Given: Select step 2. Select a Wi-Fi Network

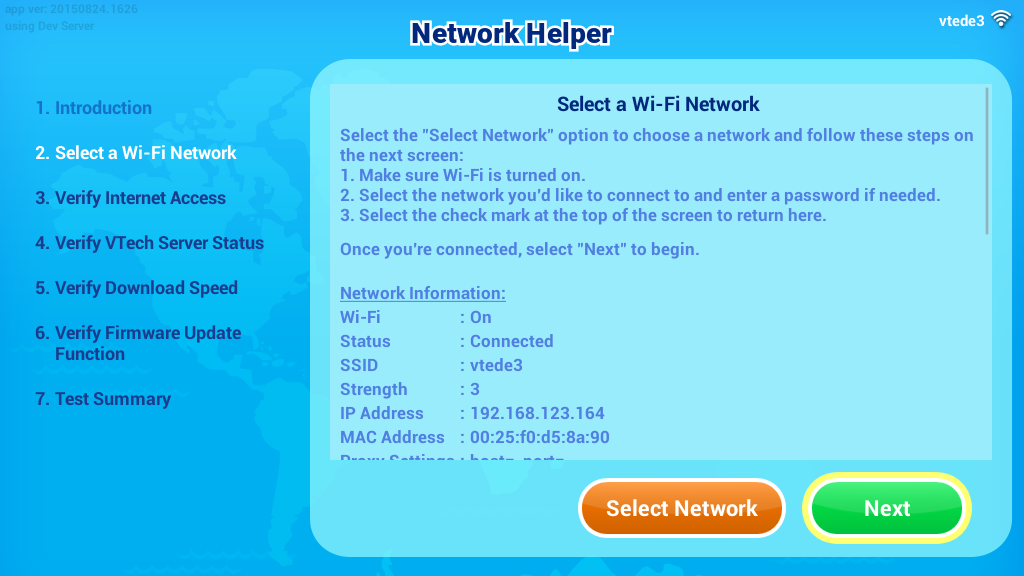Looking at the screenshot, I should (136, 153).
